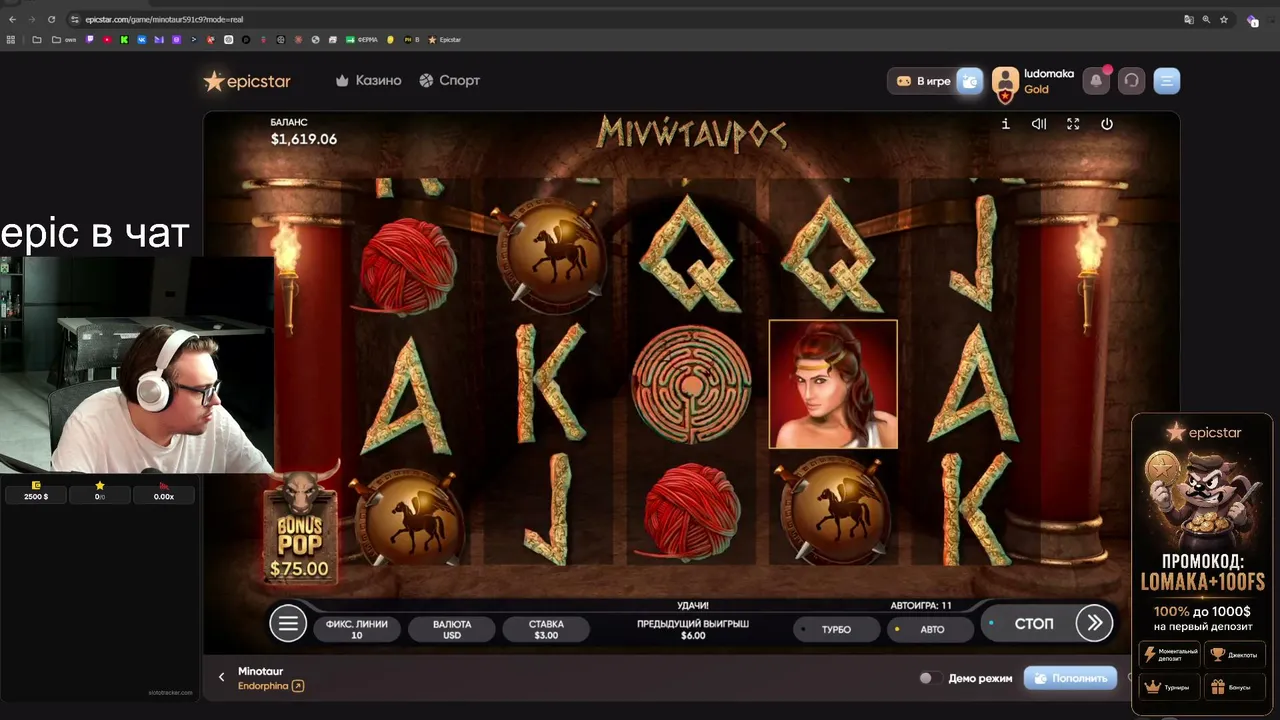Open the wallet deposit icon in header
This screenshot has height=720, width=1280.
click(x=970, y=81)
